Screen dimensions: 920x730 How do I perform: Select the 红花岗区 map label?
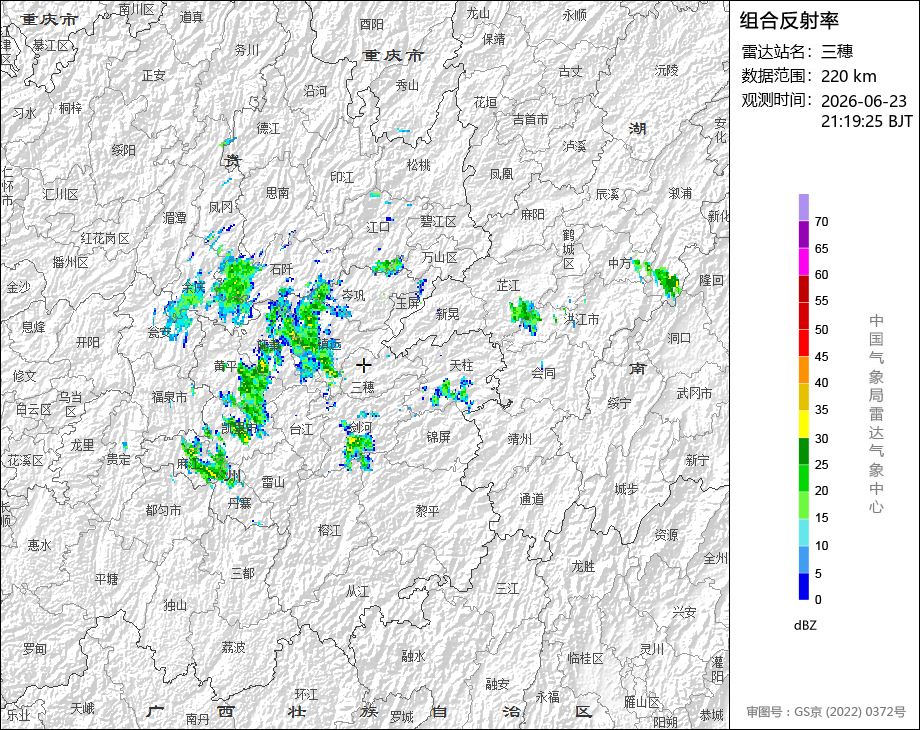click(105, 238)
